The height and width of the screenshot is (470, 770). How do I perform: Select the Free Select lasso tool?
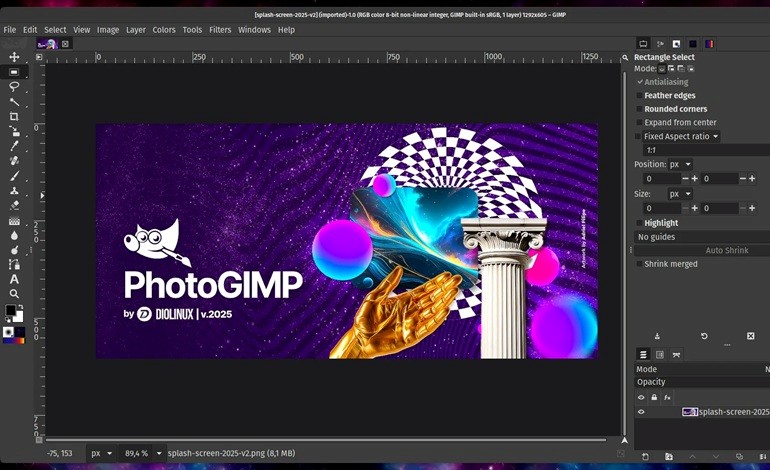(x=14, y=86)
